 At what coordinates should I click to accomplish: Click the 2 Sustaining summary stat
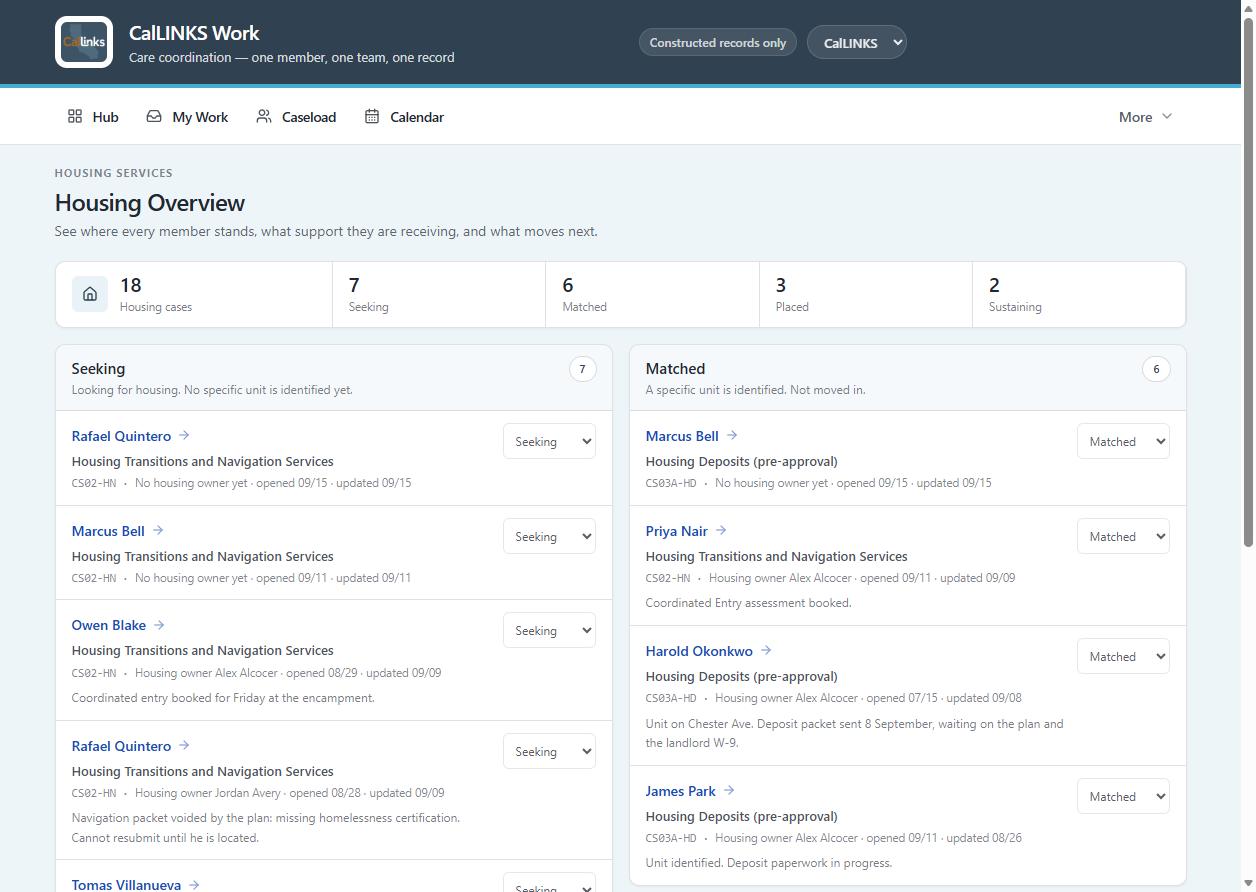(x=1079, y=294)
